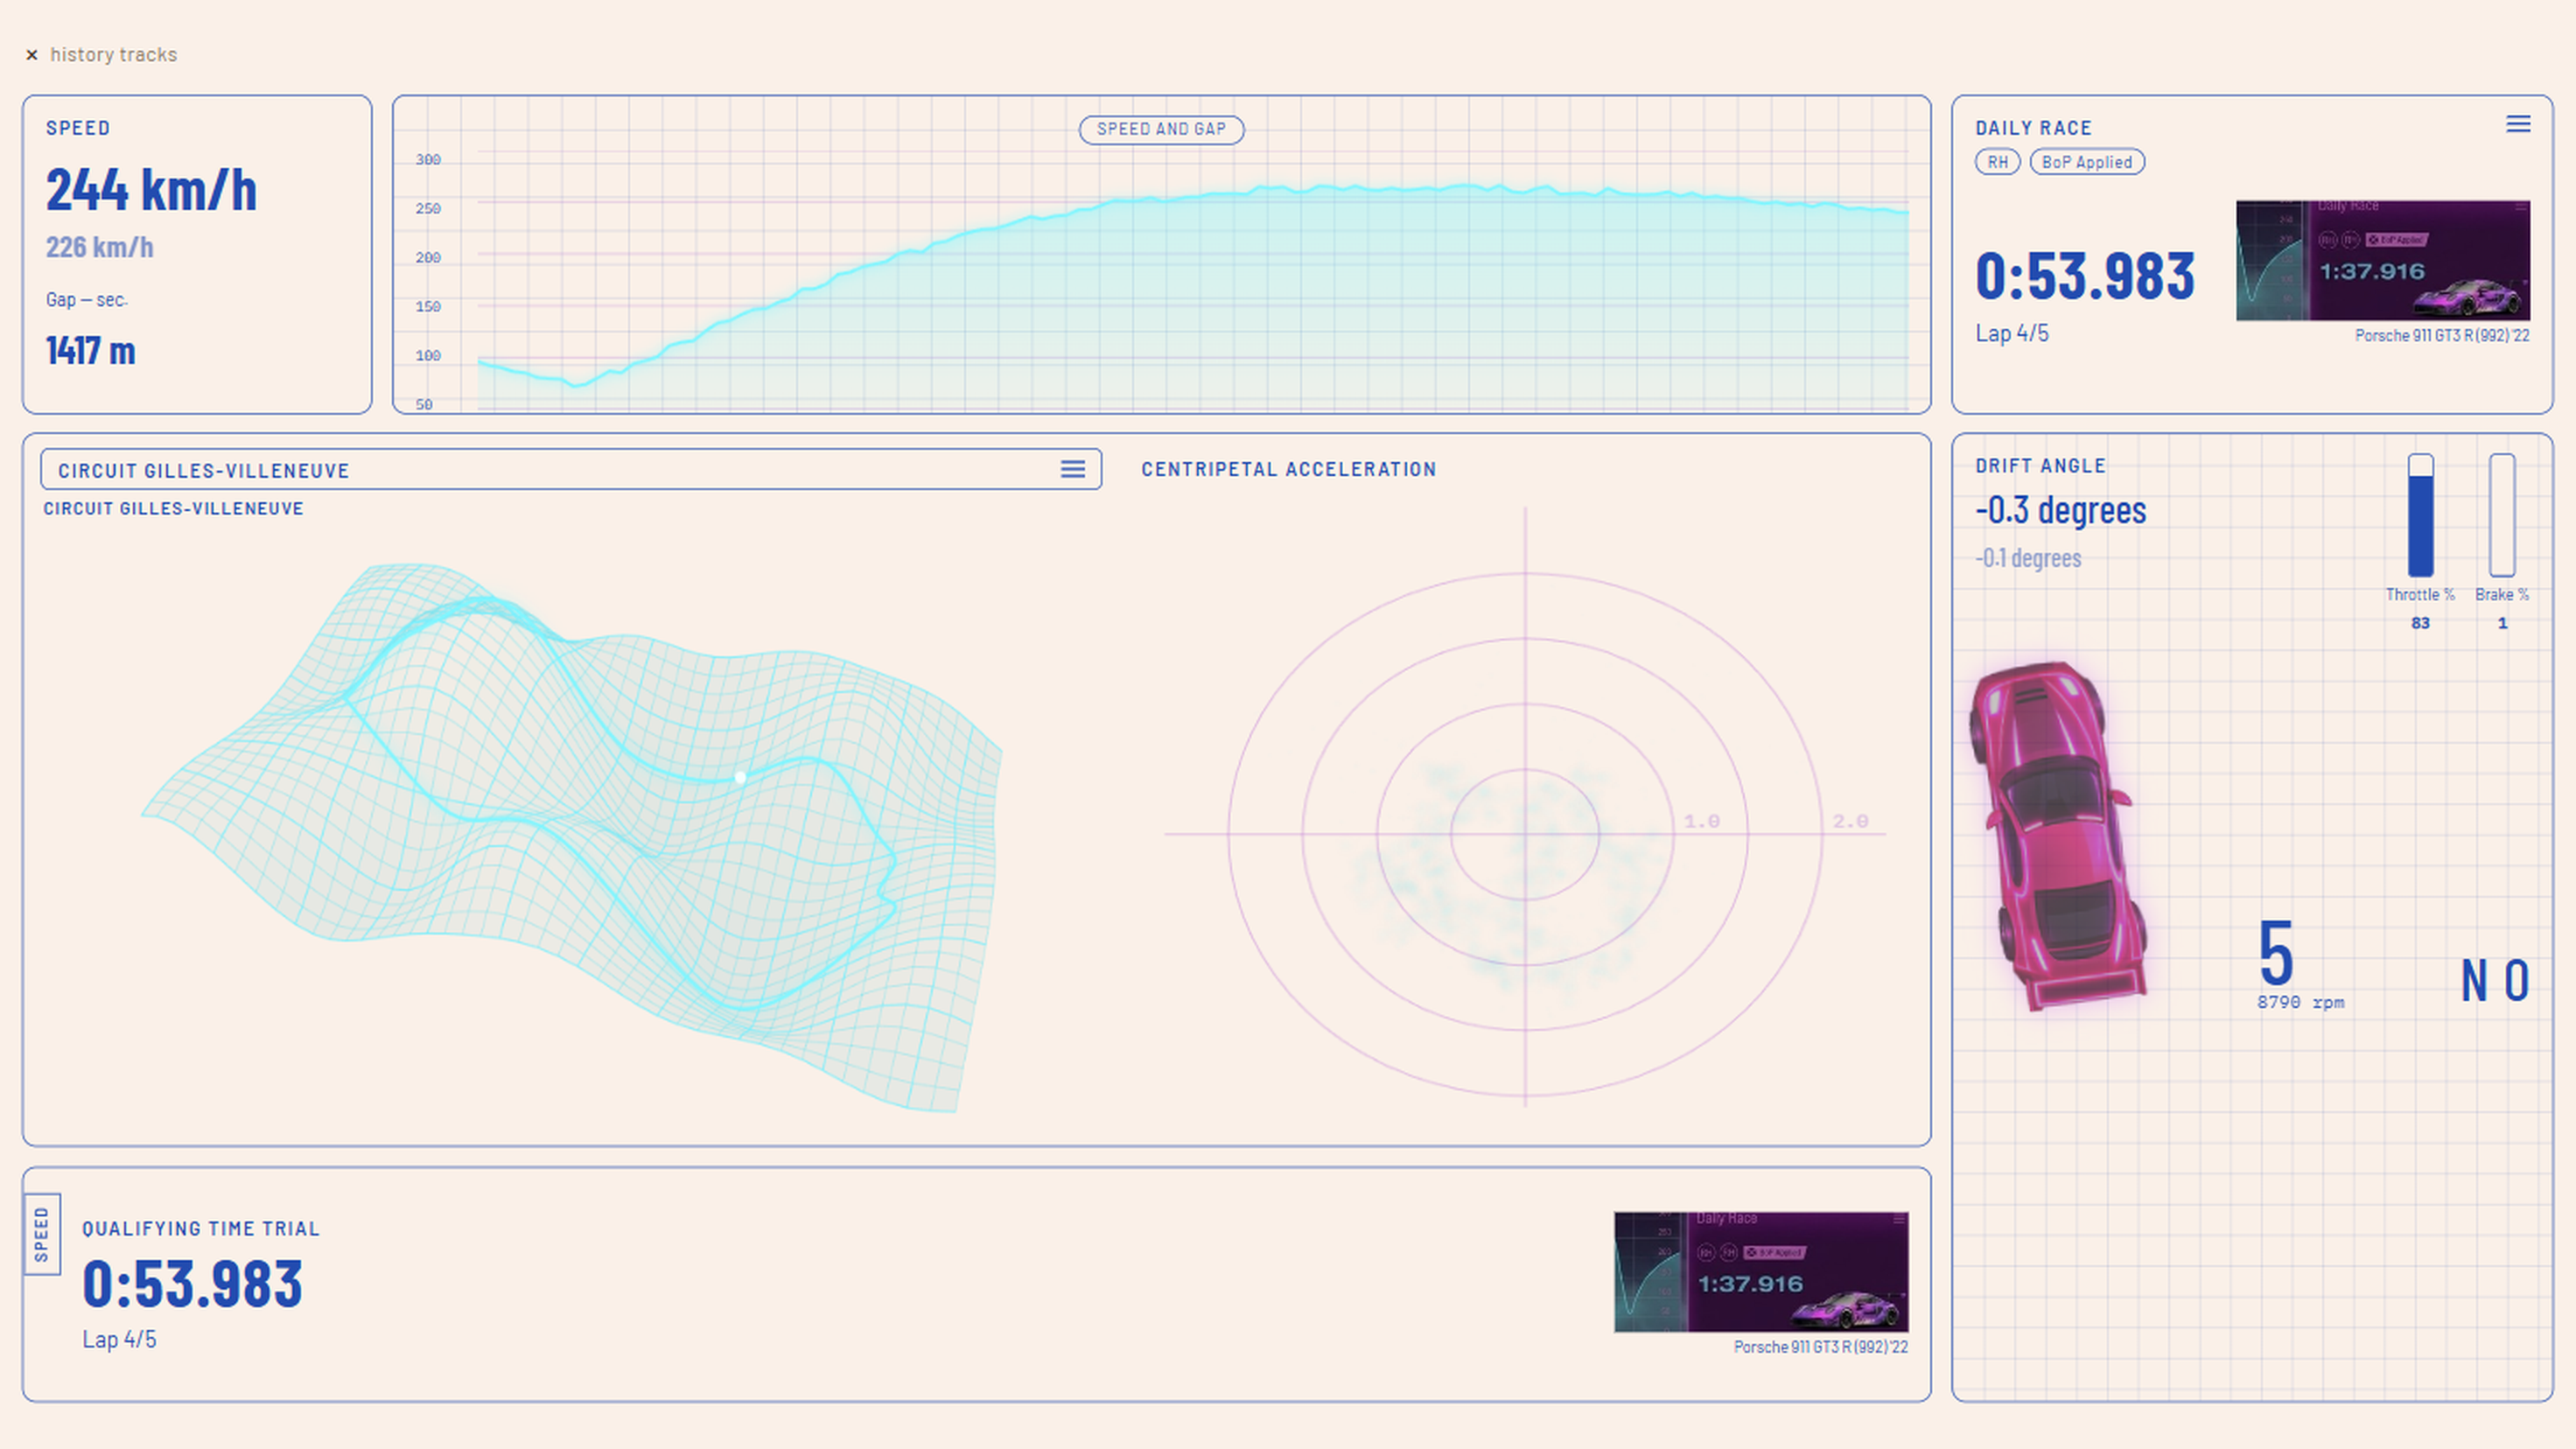The image size is (2576, 1449).
Task: Click the Throttle % bar
Action: (x=2420, y=515)
